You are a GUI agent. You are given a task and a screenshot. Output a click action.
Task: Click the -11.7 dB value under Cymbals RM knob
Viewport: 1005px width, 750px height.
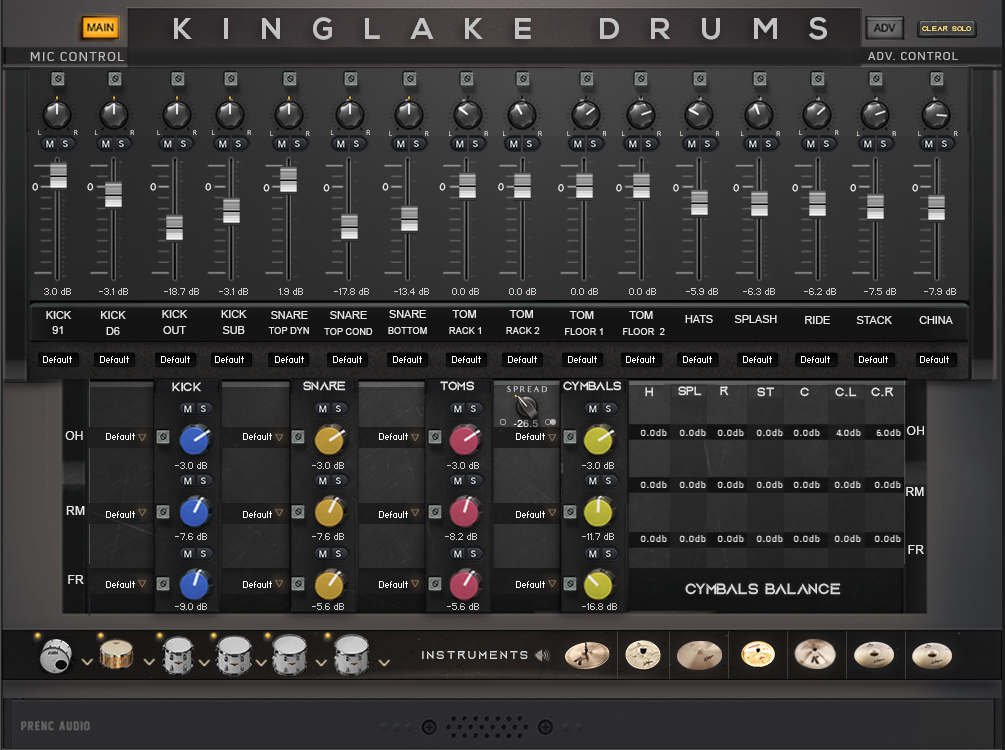[597, 537]
